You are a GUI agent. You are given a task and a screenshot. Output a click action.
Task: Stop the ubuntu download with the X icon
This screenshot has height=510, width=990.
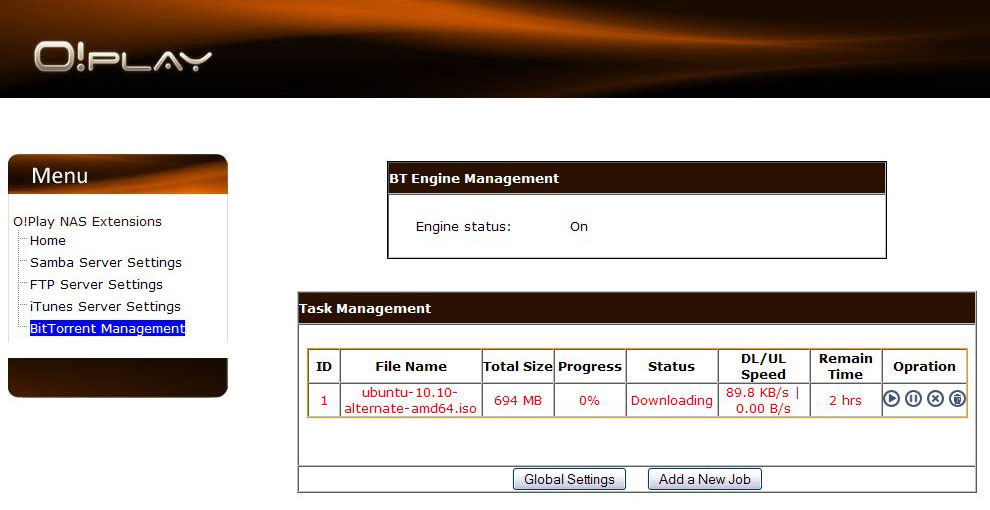coord(935,398)
